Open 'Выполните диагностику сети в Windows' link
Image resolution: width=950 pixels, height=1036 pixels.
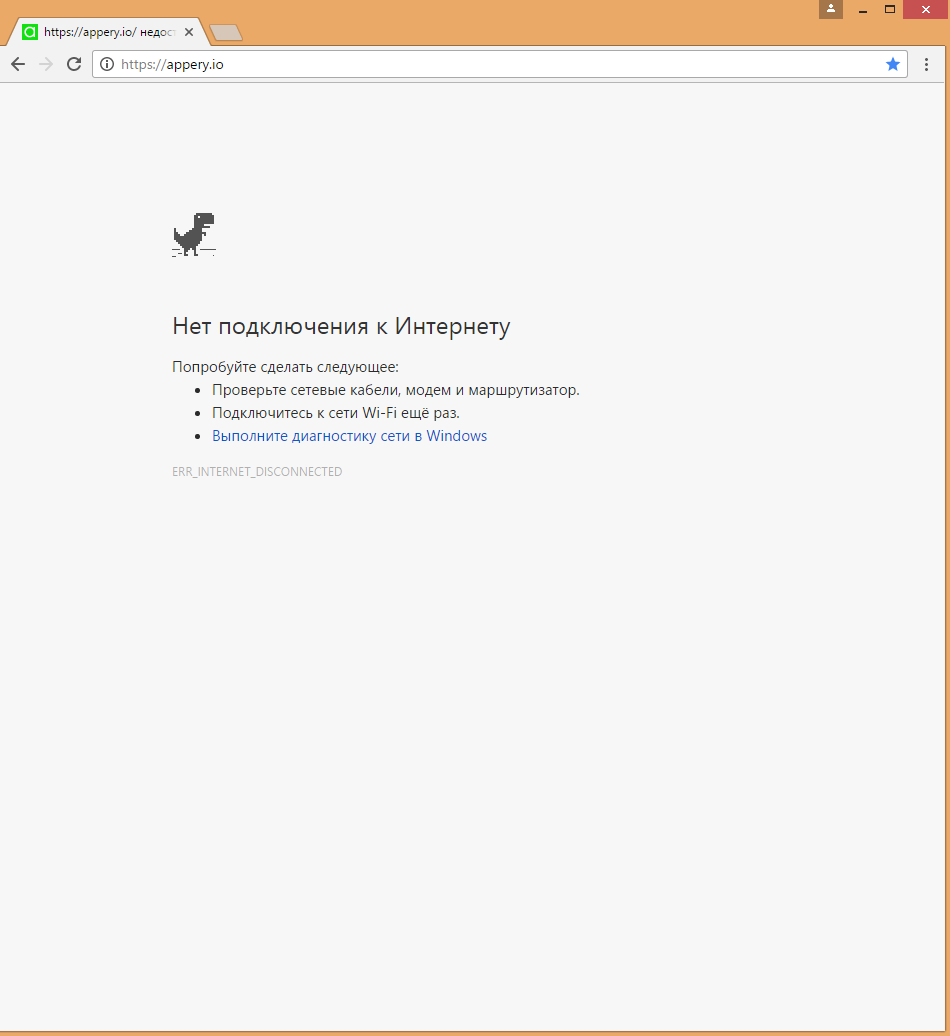(349, 436)
